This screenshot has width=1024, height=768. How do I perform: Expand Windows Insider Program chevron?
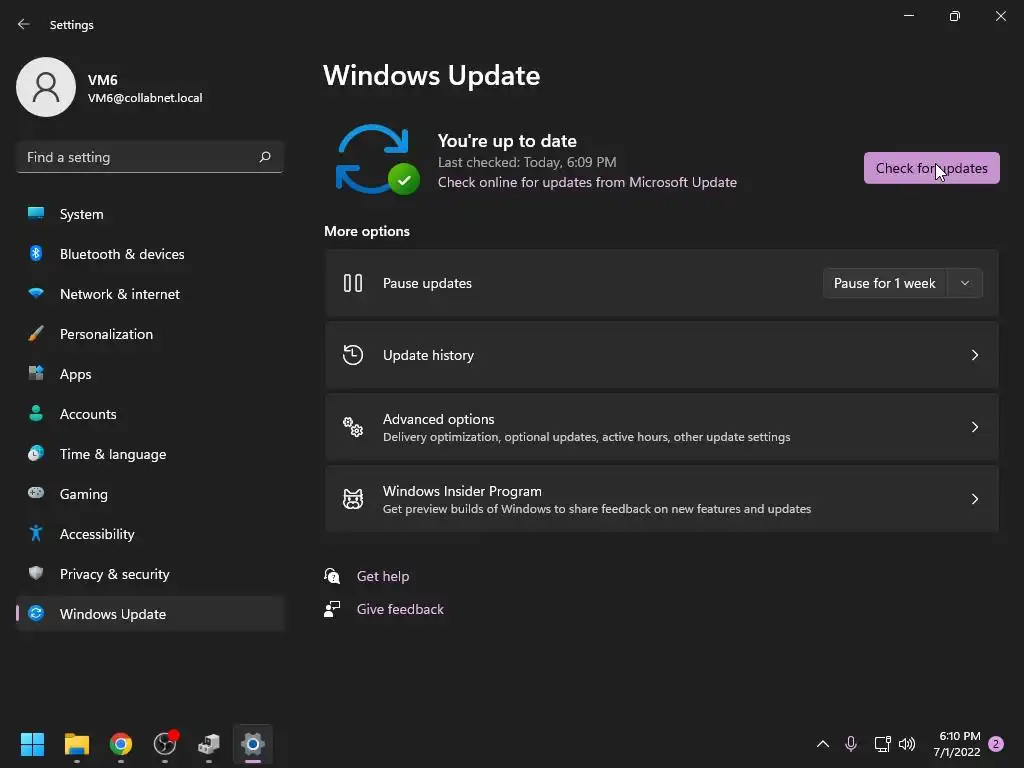pos(974,499)
